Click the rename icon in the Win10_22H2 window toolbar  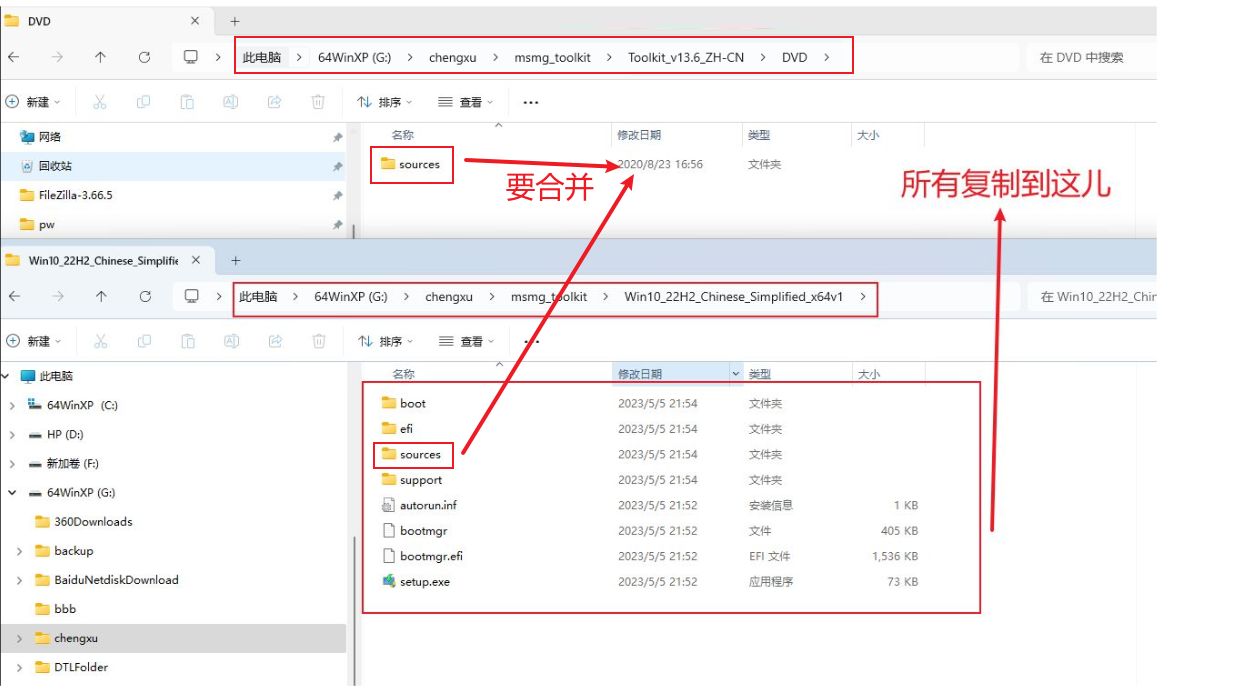231,341
